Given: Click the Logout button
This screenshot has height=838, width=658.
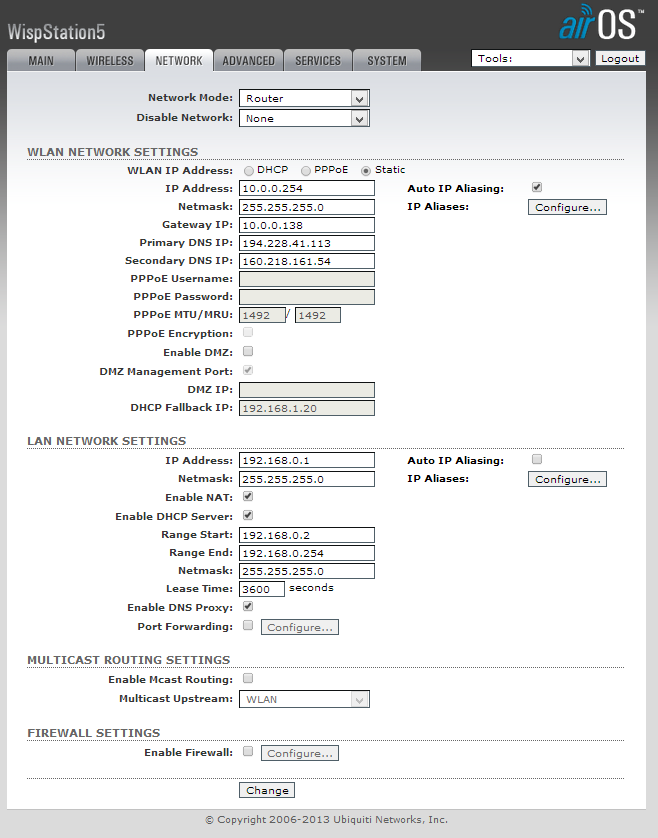Looking at the screenshot, I should [x=620, y=58].
